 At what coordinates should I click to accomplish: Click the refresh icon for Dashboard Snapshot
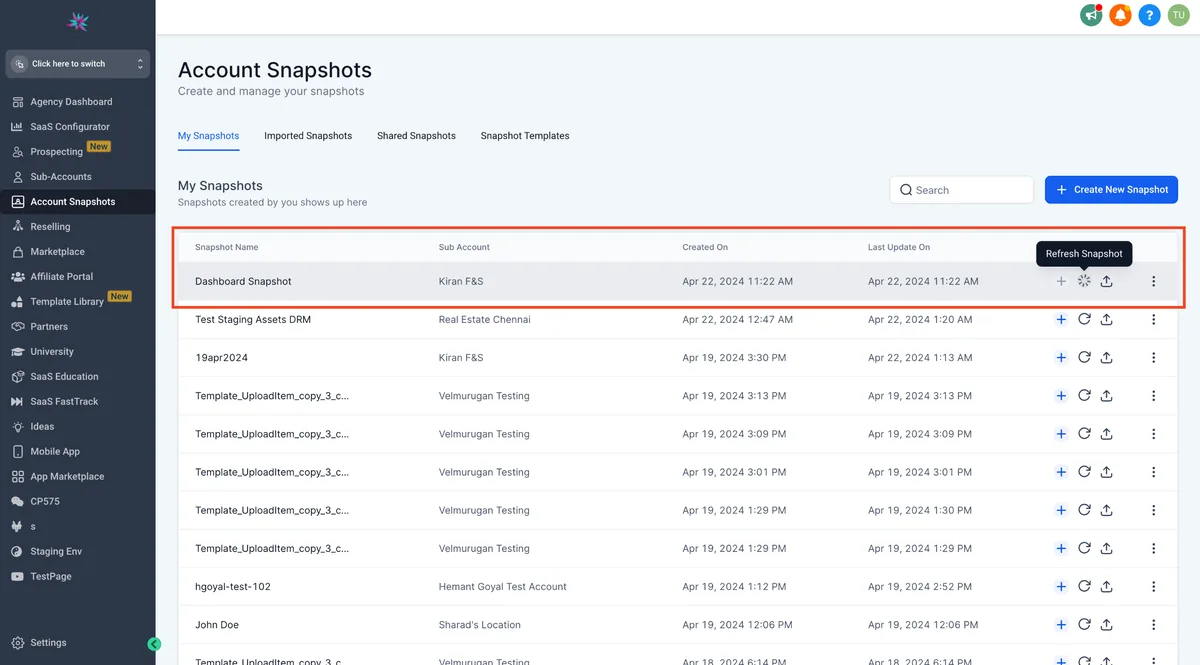[1084, 281]
